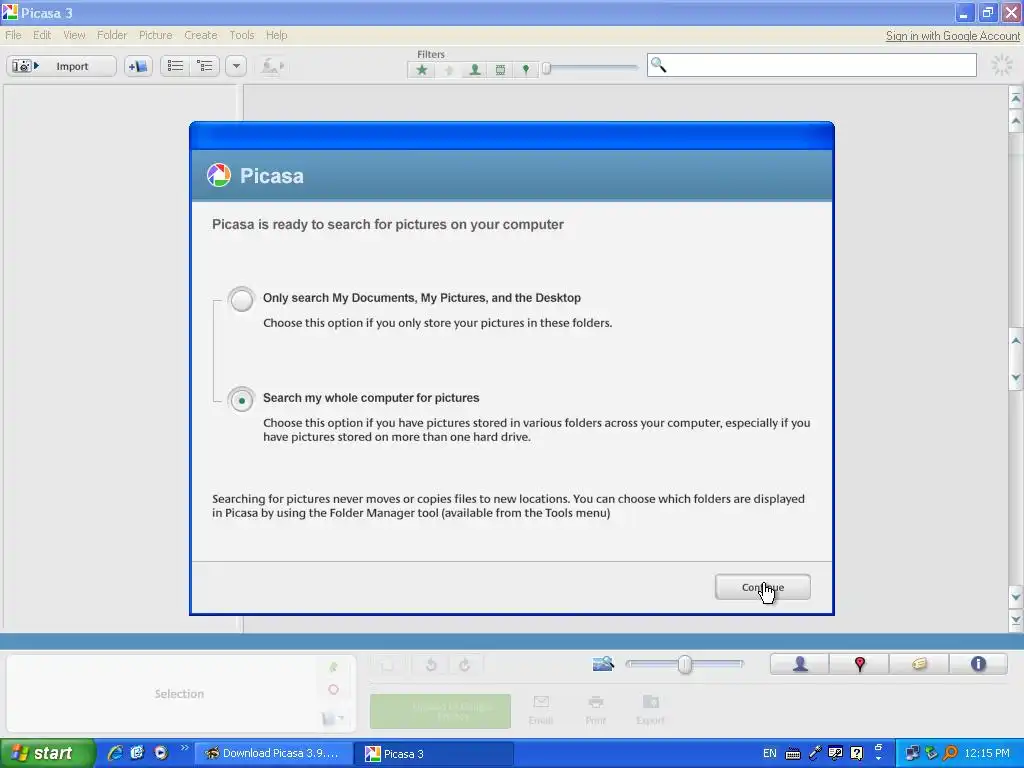Open Internet Explorer from quick launch

115,753
